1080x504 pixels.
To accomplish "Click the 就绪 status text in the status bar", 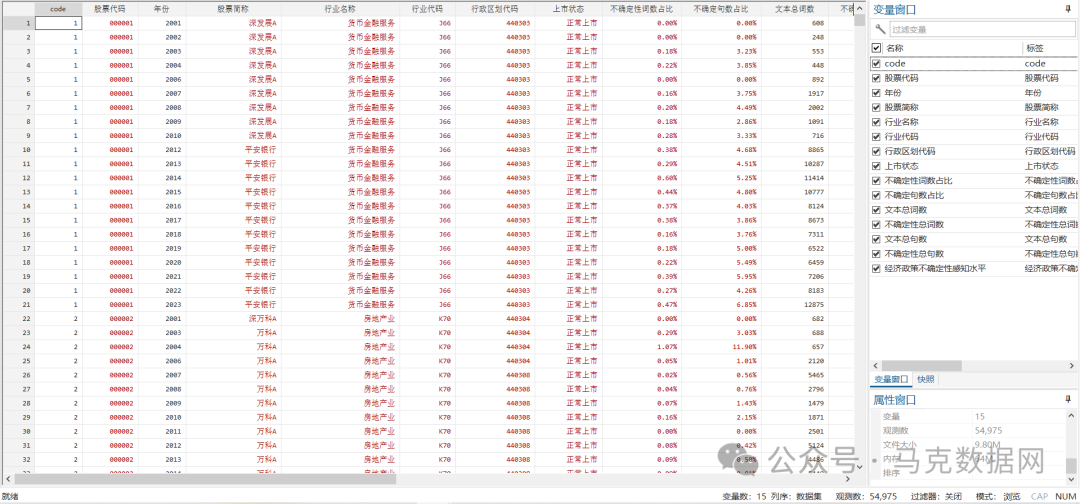I will click(x=10, y=496).
